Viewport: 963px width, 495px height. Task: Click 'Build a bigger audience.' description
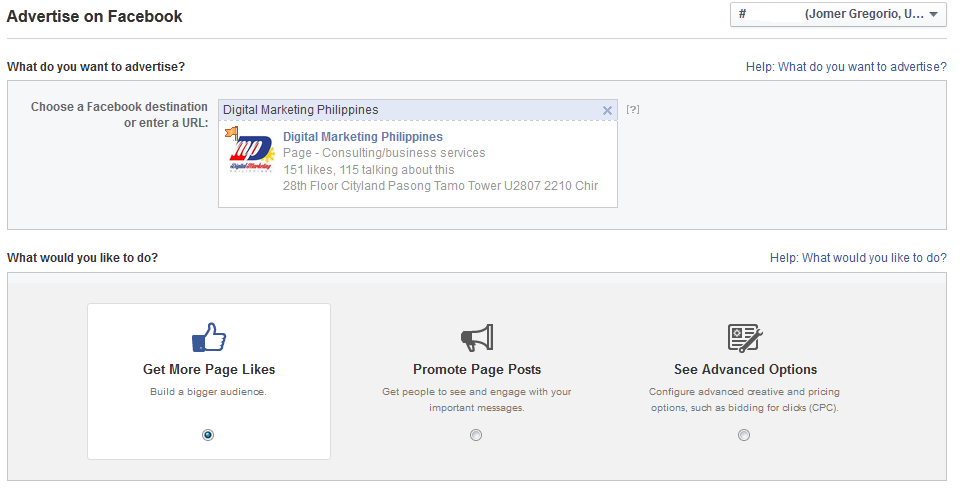point(208,392)
